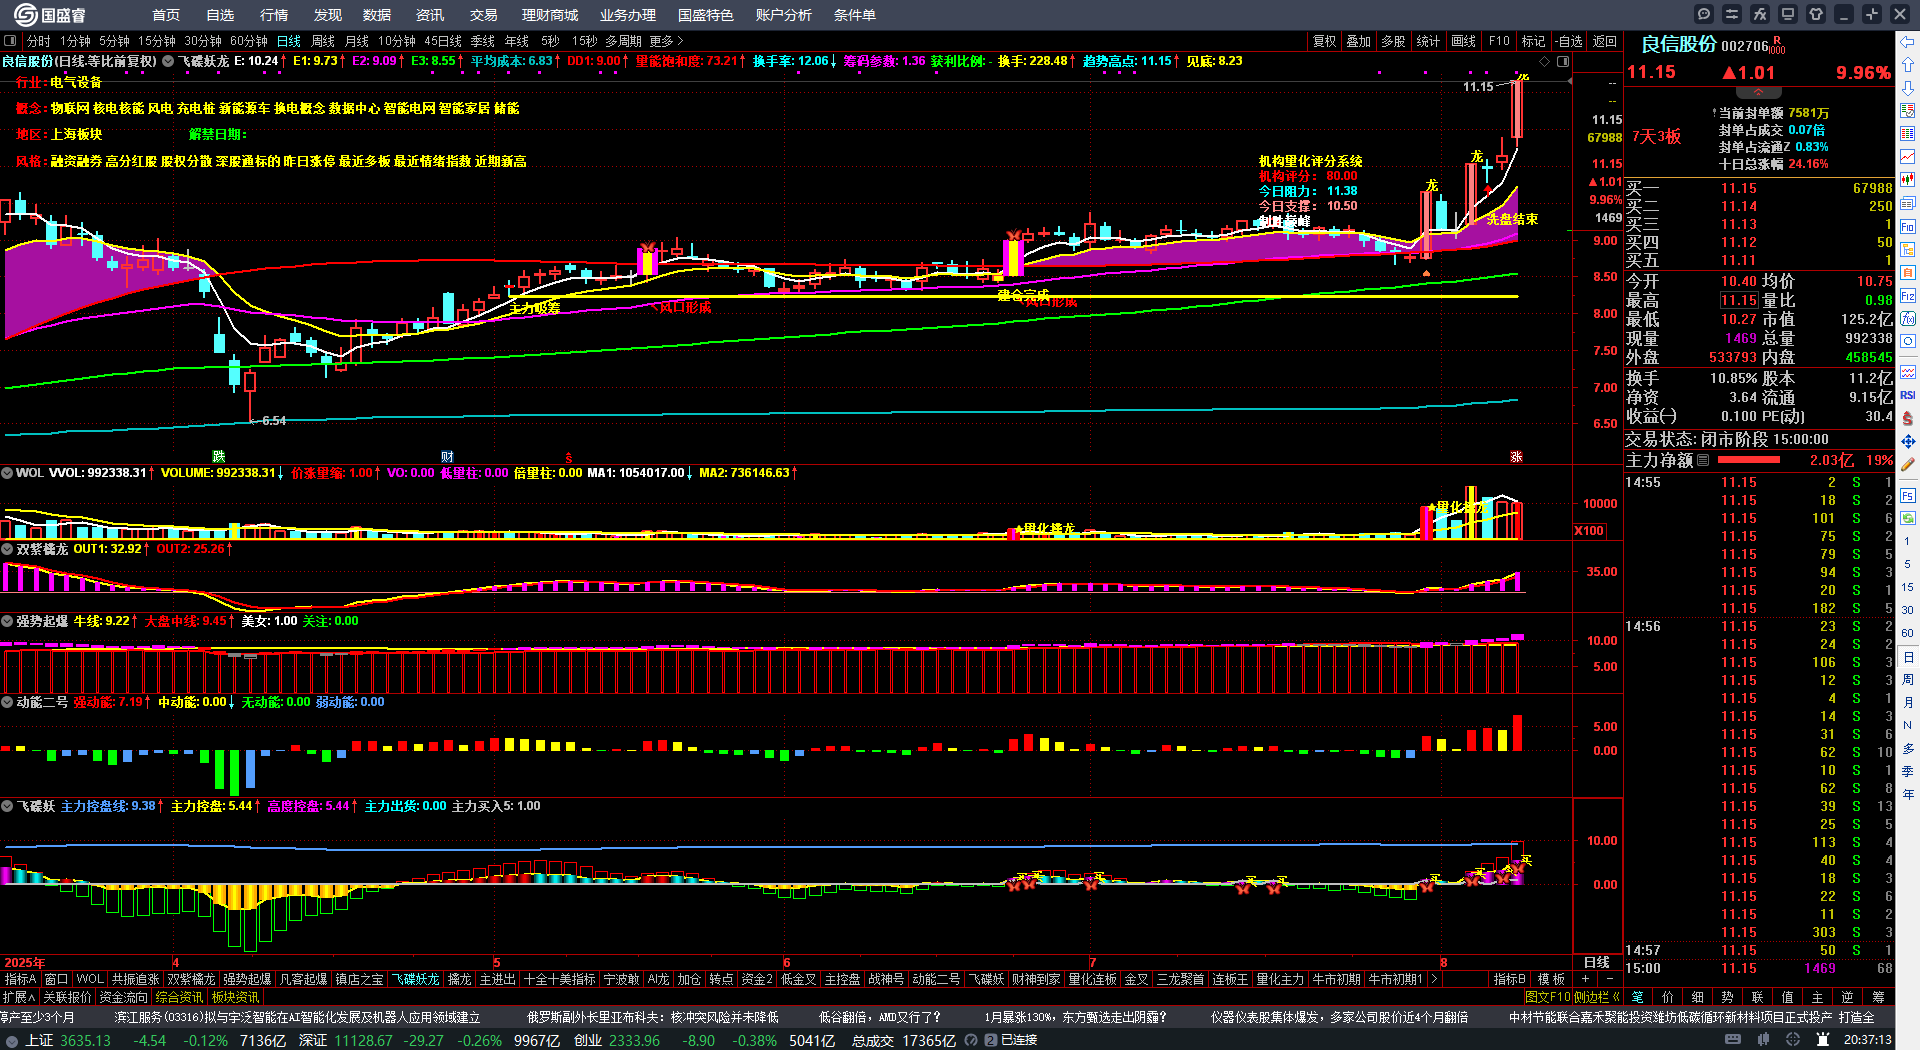Viewport: 1920px width, 1050px height.
Task: Click the 复权 button
Action: 1325,41
